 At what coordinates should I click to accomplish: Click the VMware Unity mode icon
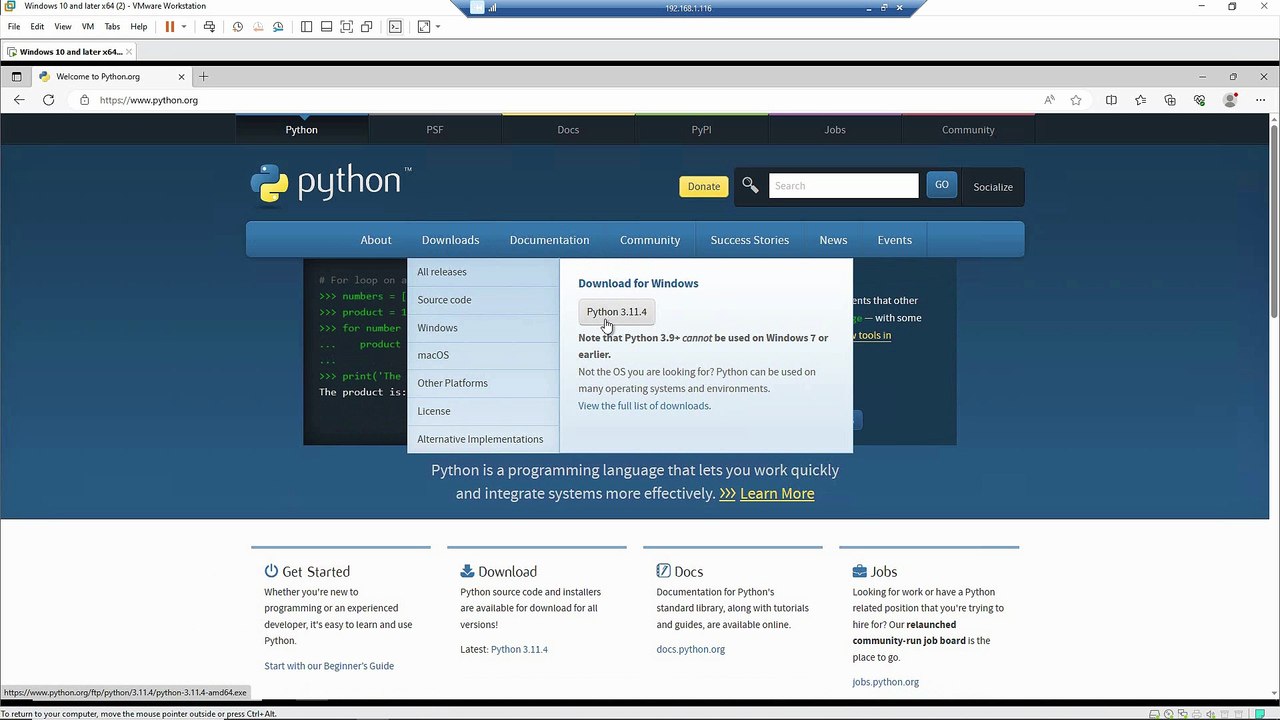pos(367,27)
